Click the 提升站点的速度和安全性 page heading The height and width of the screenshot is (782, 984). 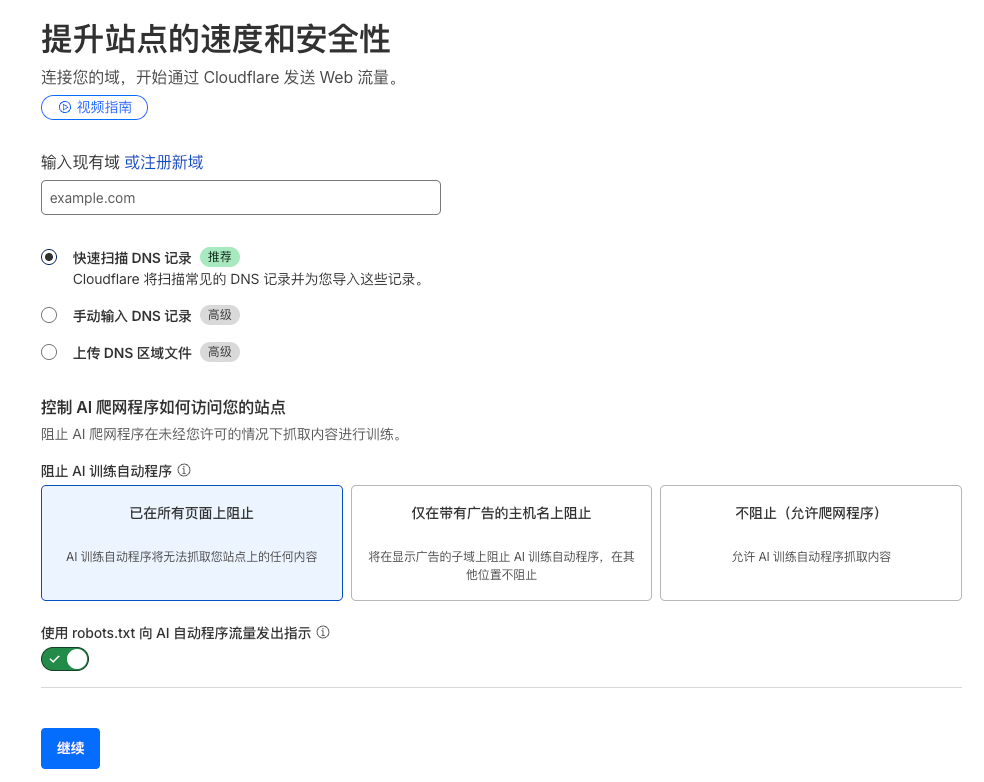[214, 39]
